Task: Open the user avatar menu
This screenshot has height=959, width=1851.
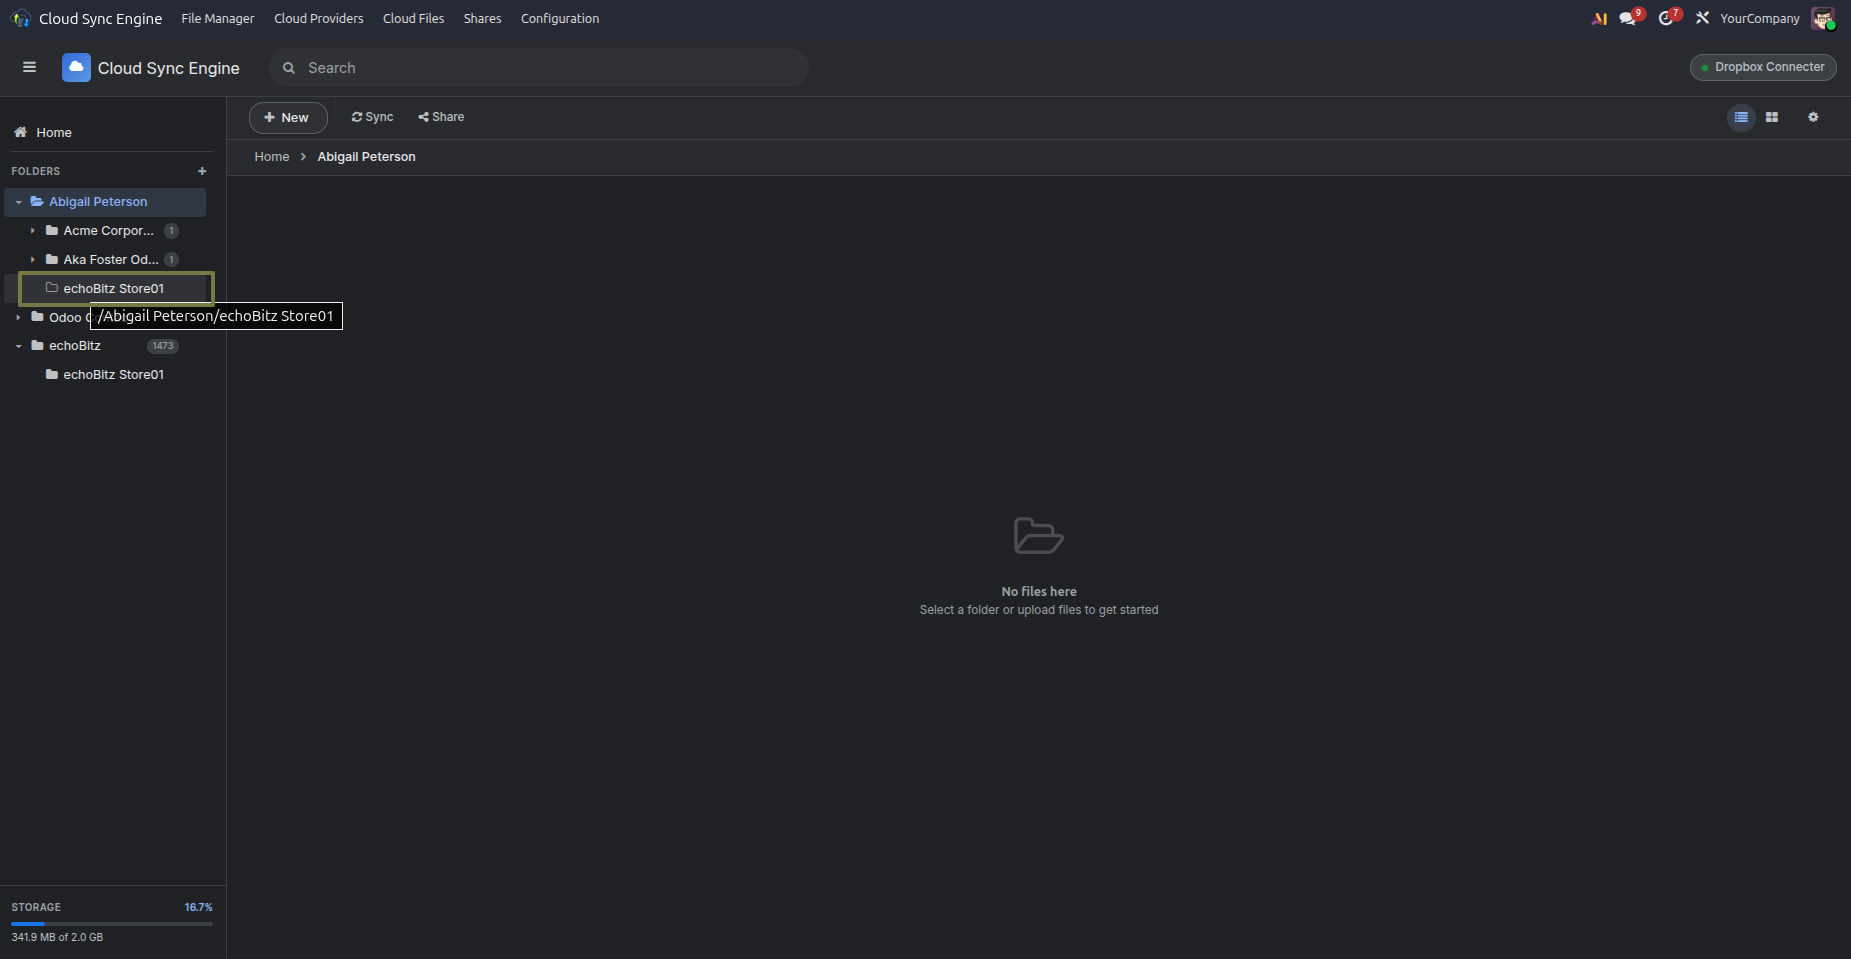Action: point(1823,18)
